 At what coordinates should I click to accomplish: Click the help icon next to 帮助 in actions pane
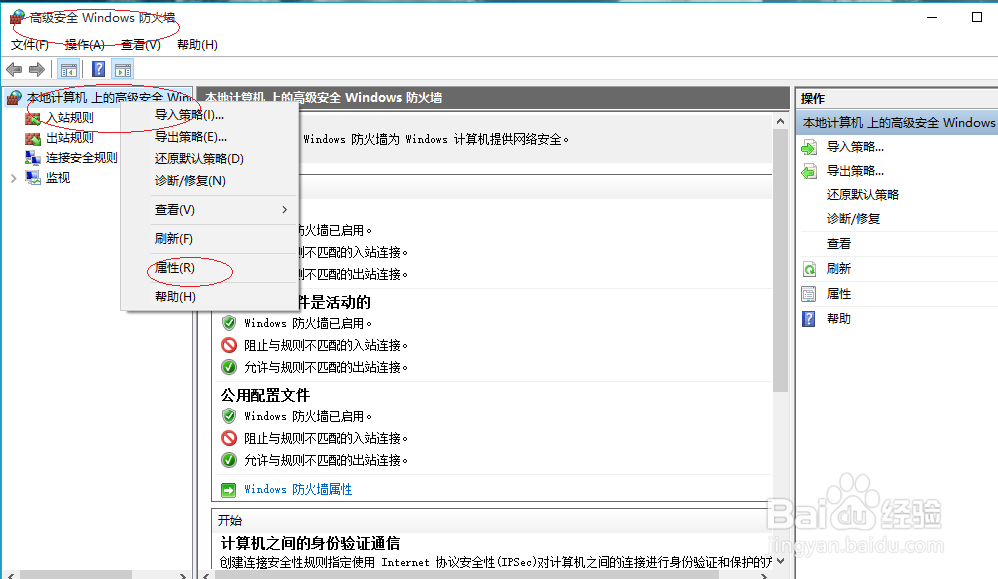click(809, 319)
